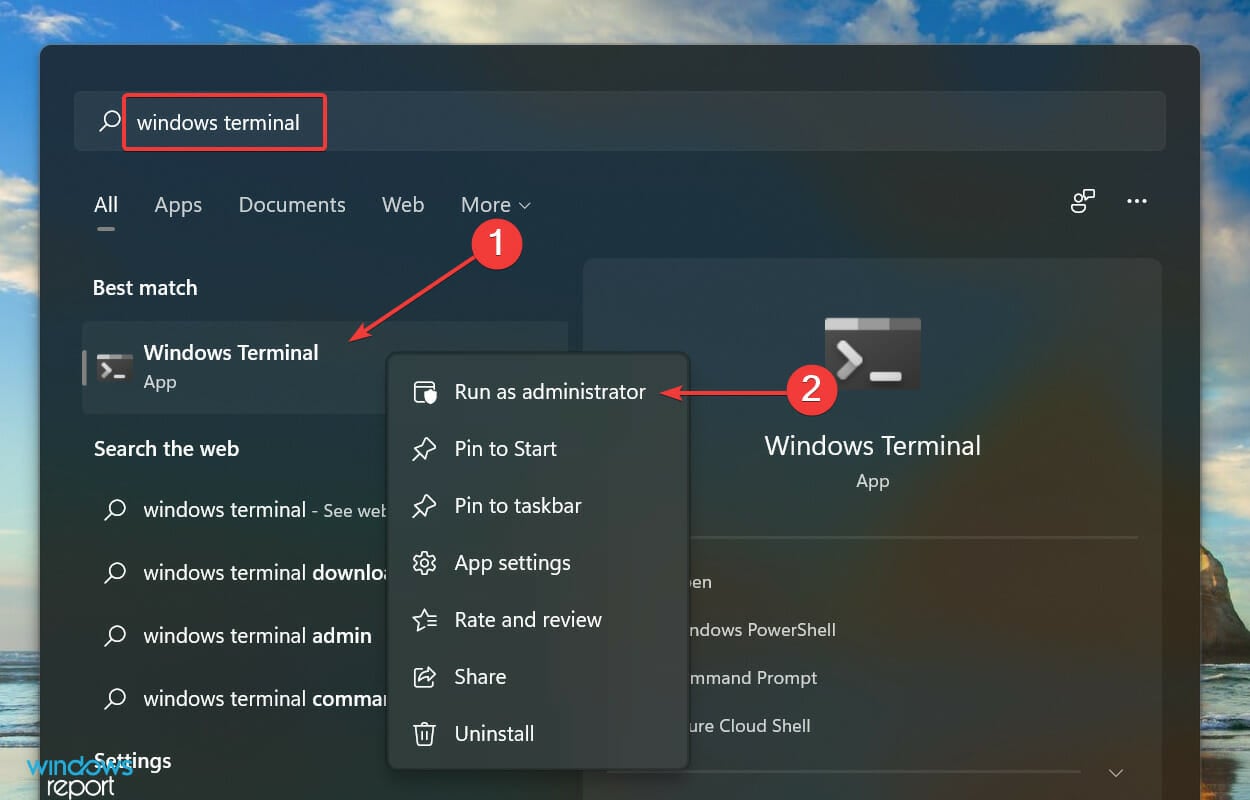Switch to the Apps tab
The width and height of the screenshot is (1250, 800).
(177, 205)
